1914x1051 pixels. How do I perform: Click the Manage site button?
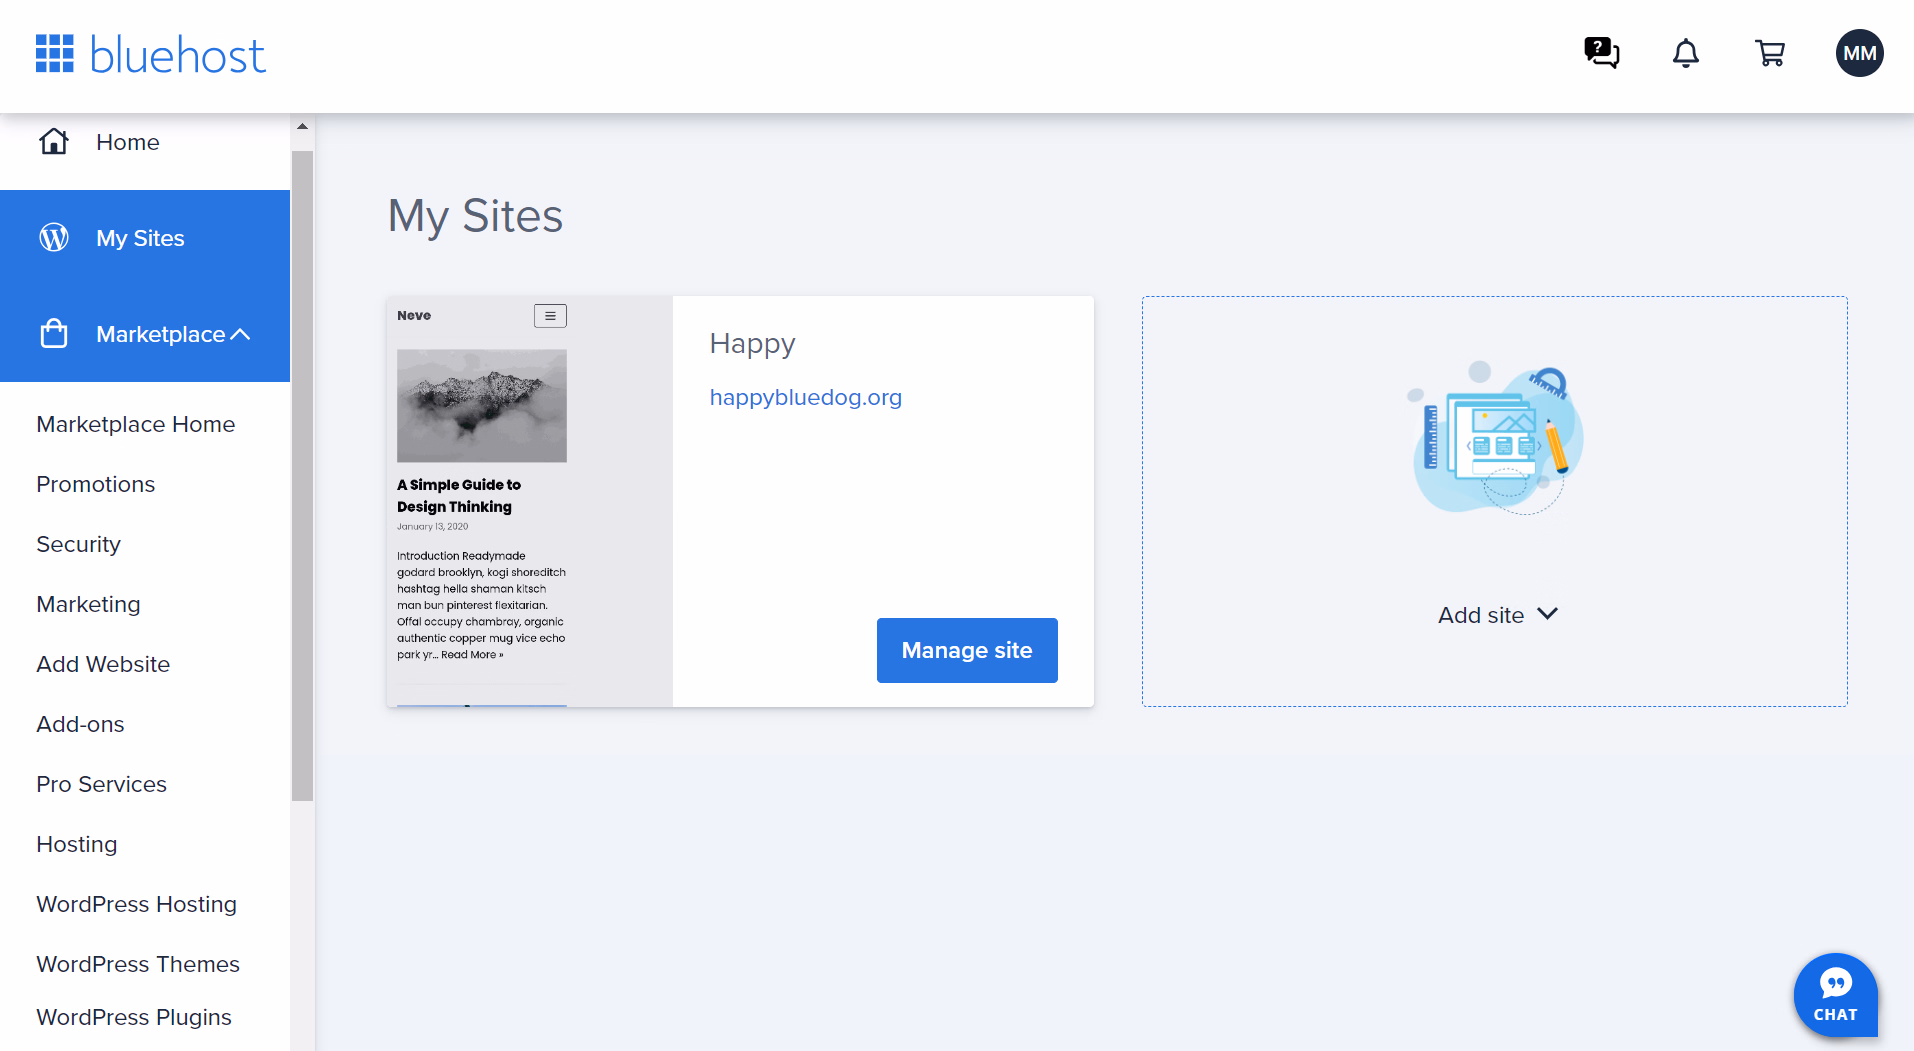[966, 650]
